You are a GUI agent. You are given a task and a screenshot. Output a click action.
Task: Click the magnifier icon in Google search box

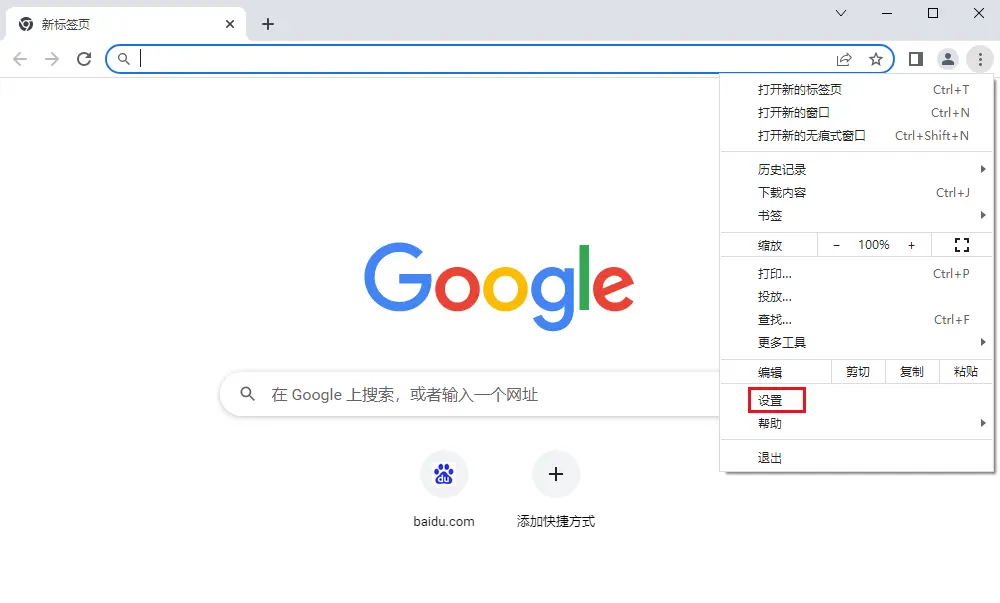pyautogui.click(x=247, y=395)
